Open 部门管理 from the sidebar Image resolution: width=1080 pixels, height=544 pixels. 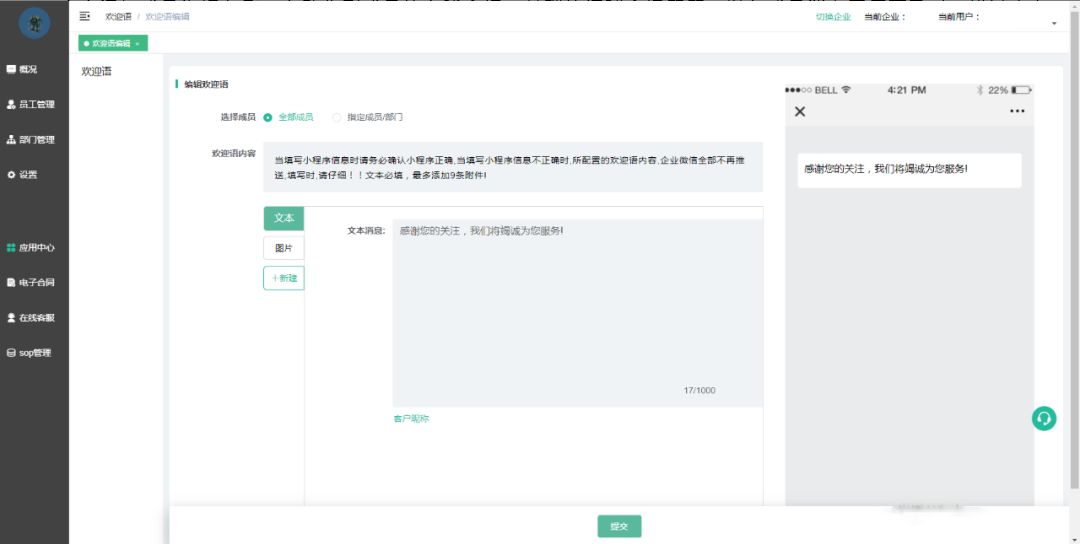(35, 139)
